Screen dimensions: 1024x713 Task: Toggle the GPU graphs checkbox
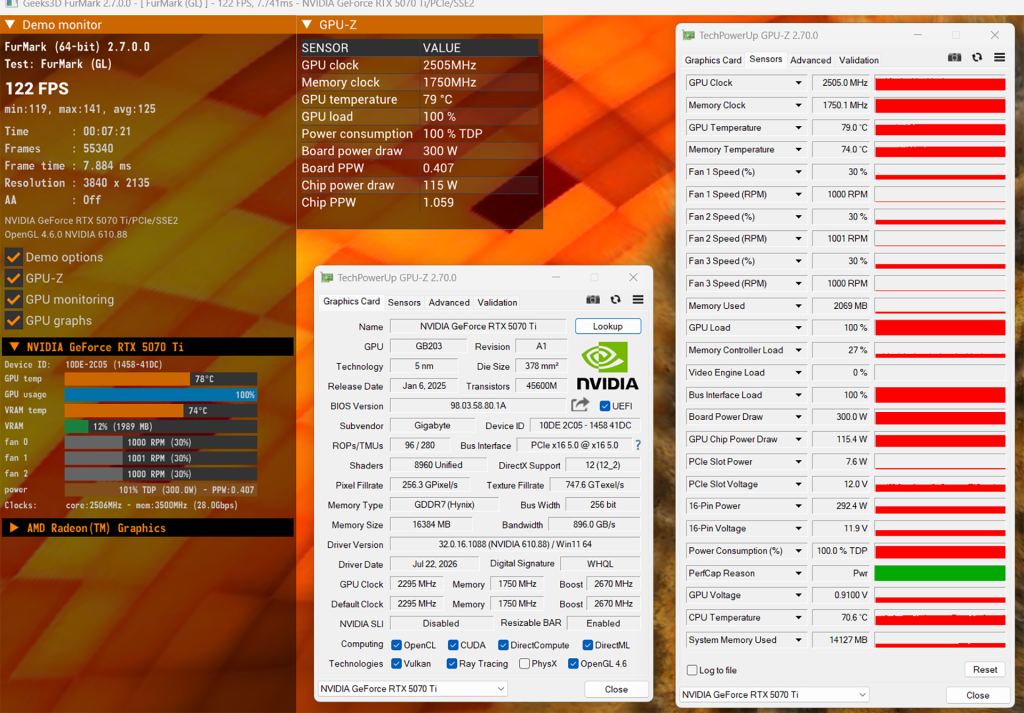tap(14, 321)
